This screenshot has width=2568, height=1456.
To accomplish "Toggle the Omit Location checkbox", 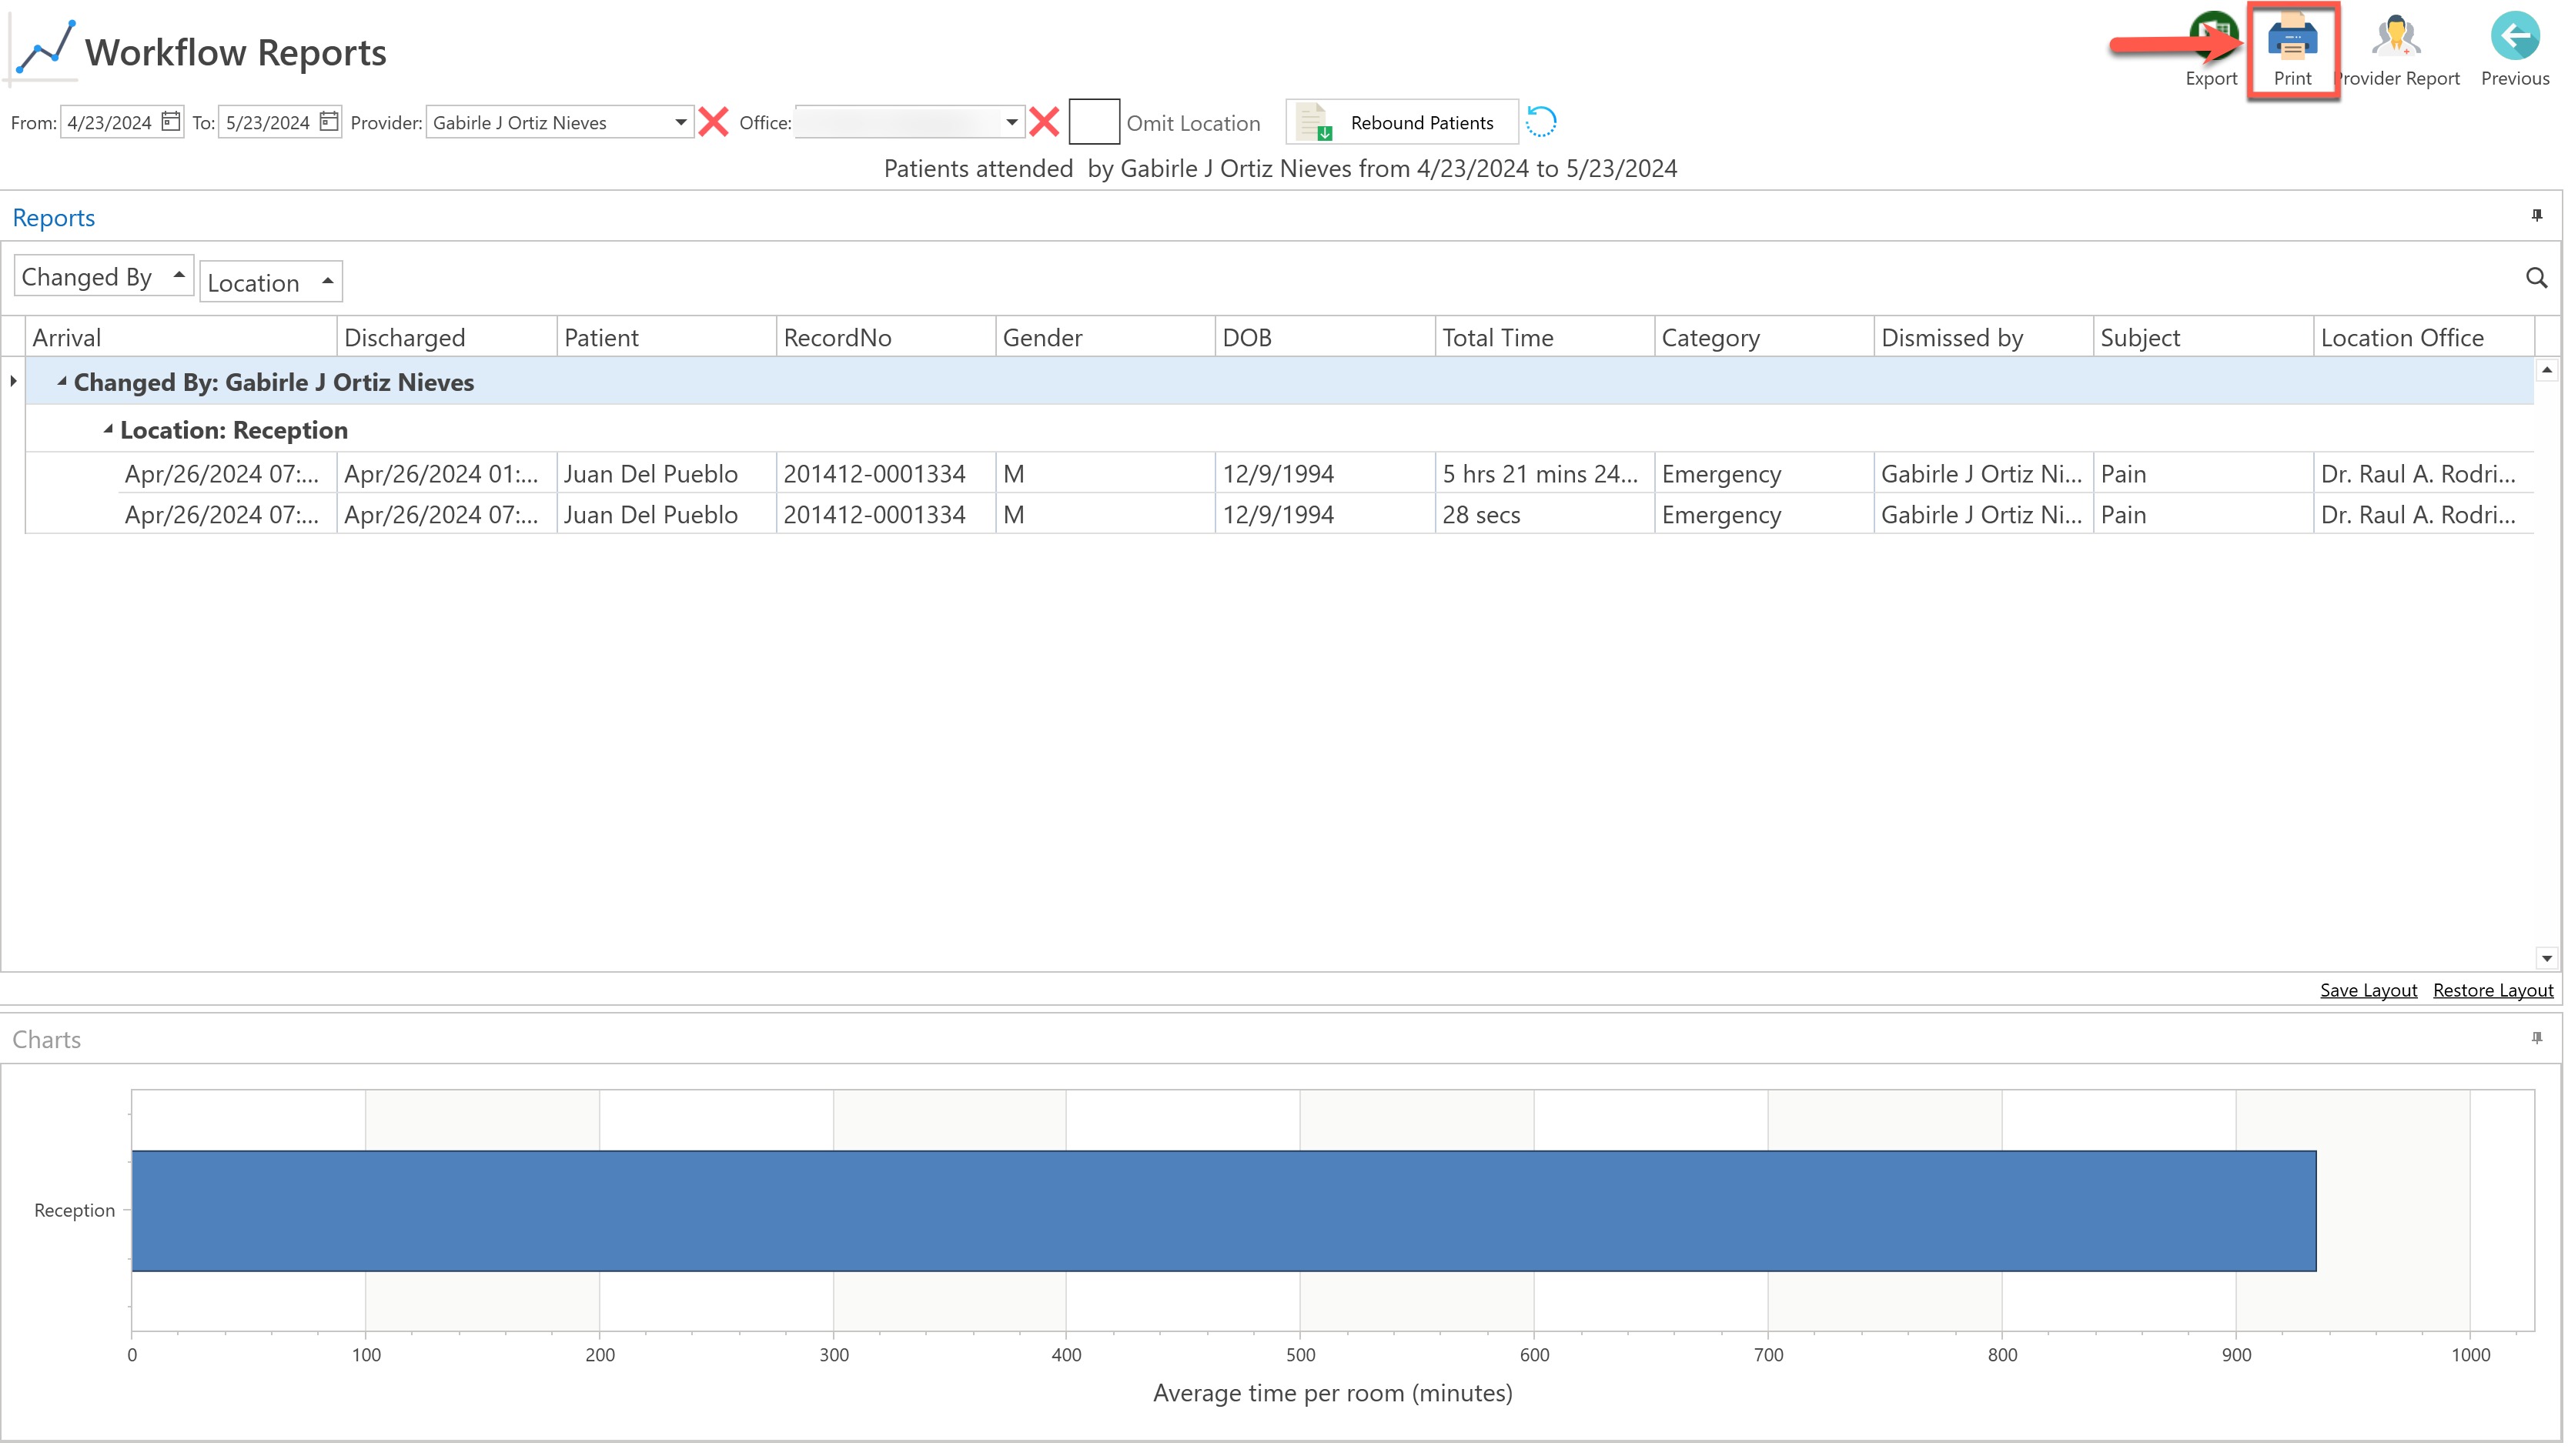I will click(1094, 122).
